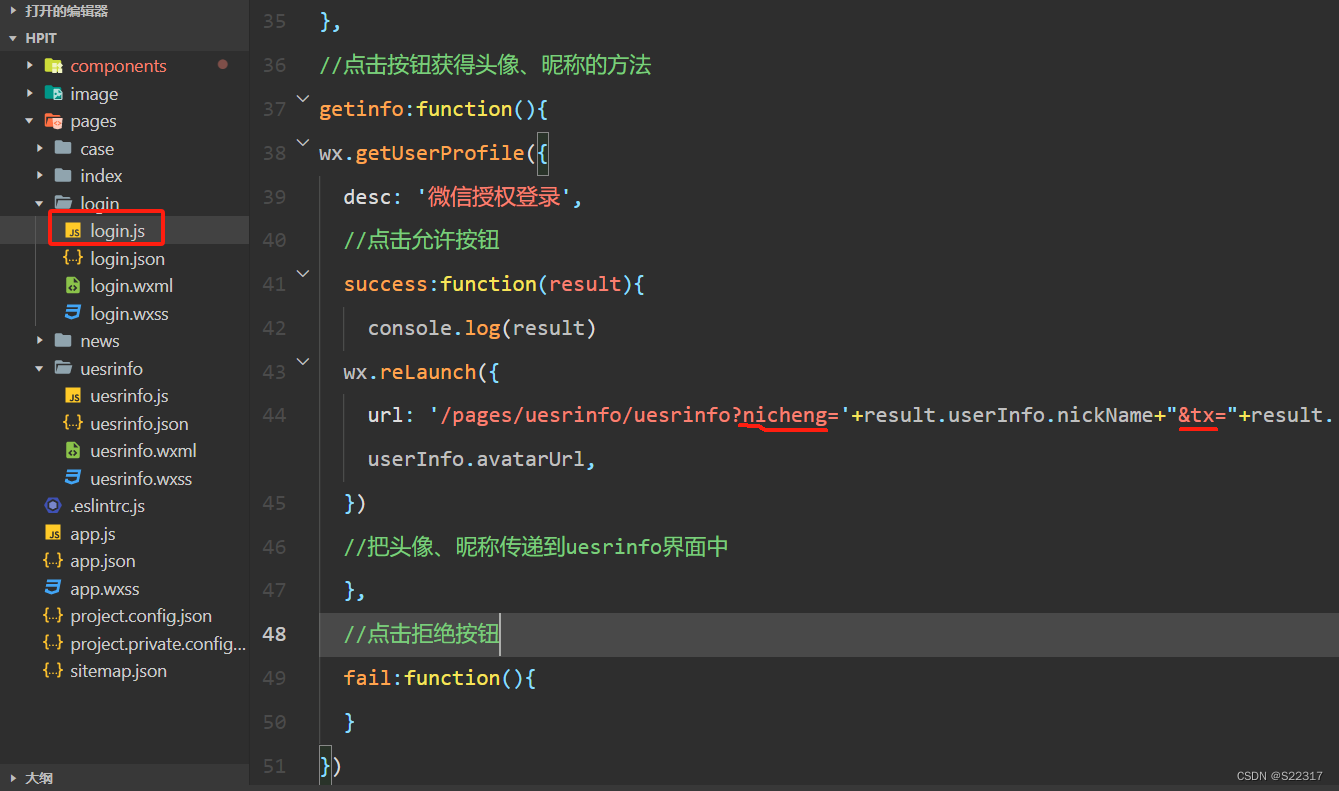Click the green icon of login.wxml
The height and width of the screenshot is (791, 1339).
pos(73,286)
